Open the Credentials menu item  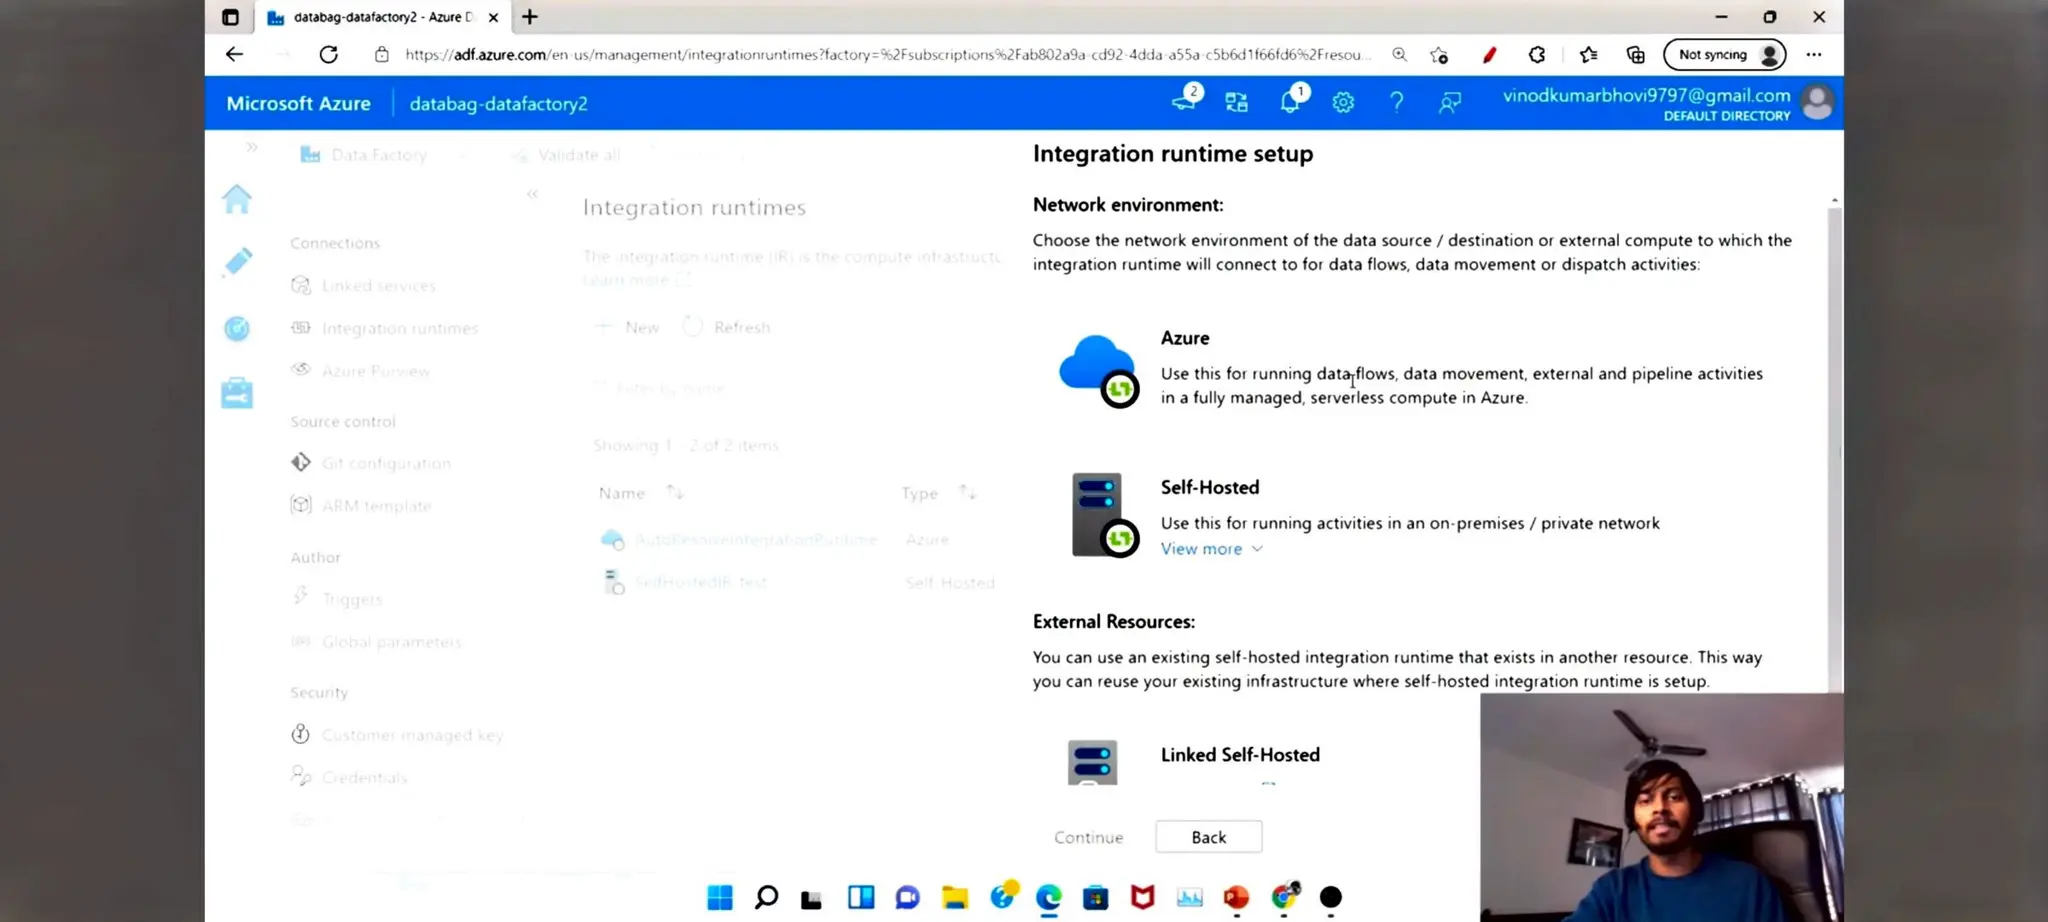pos(349,777)
